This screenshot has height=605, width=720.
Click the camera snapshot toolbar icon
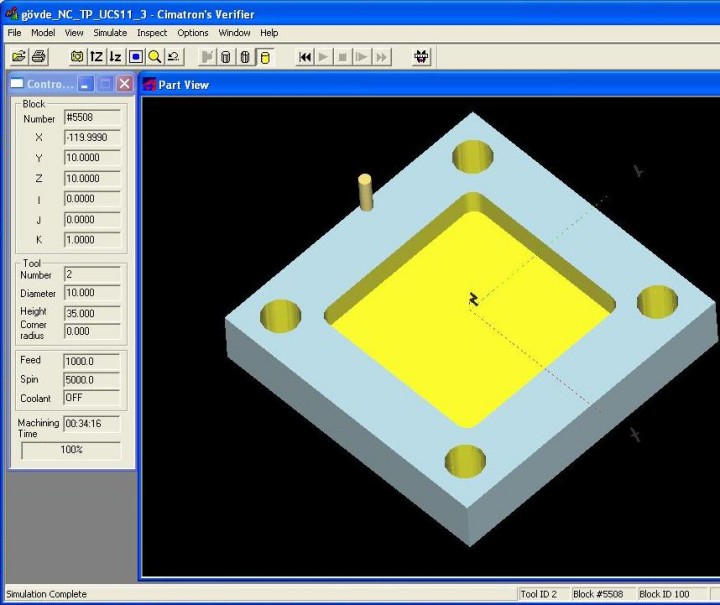point(77,57)
